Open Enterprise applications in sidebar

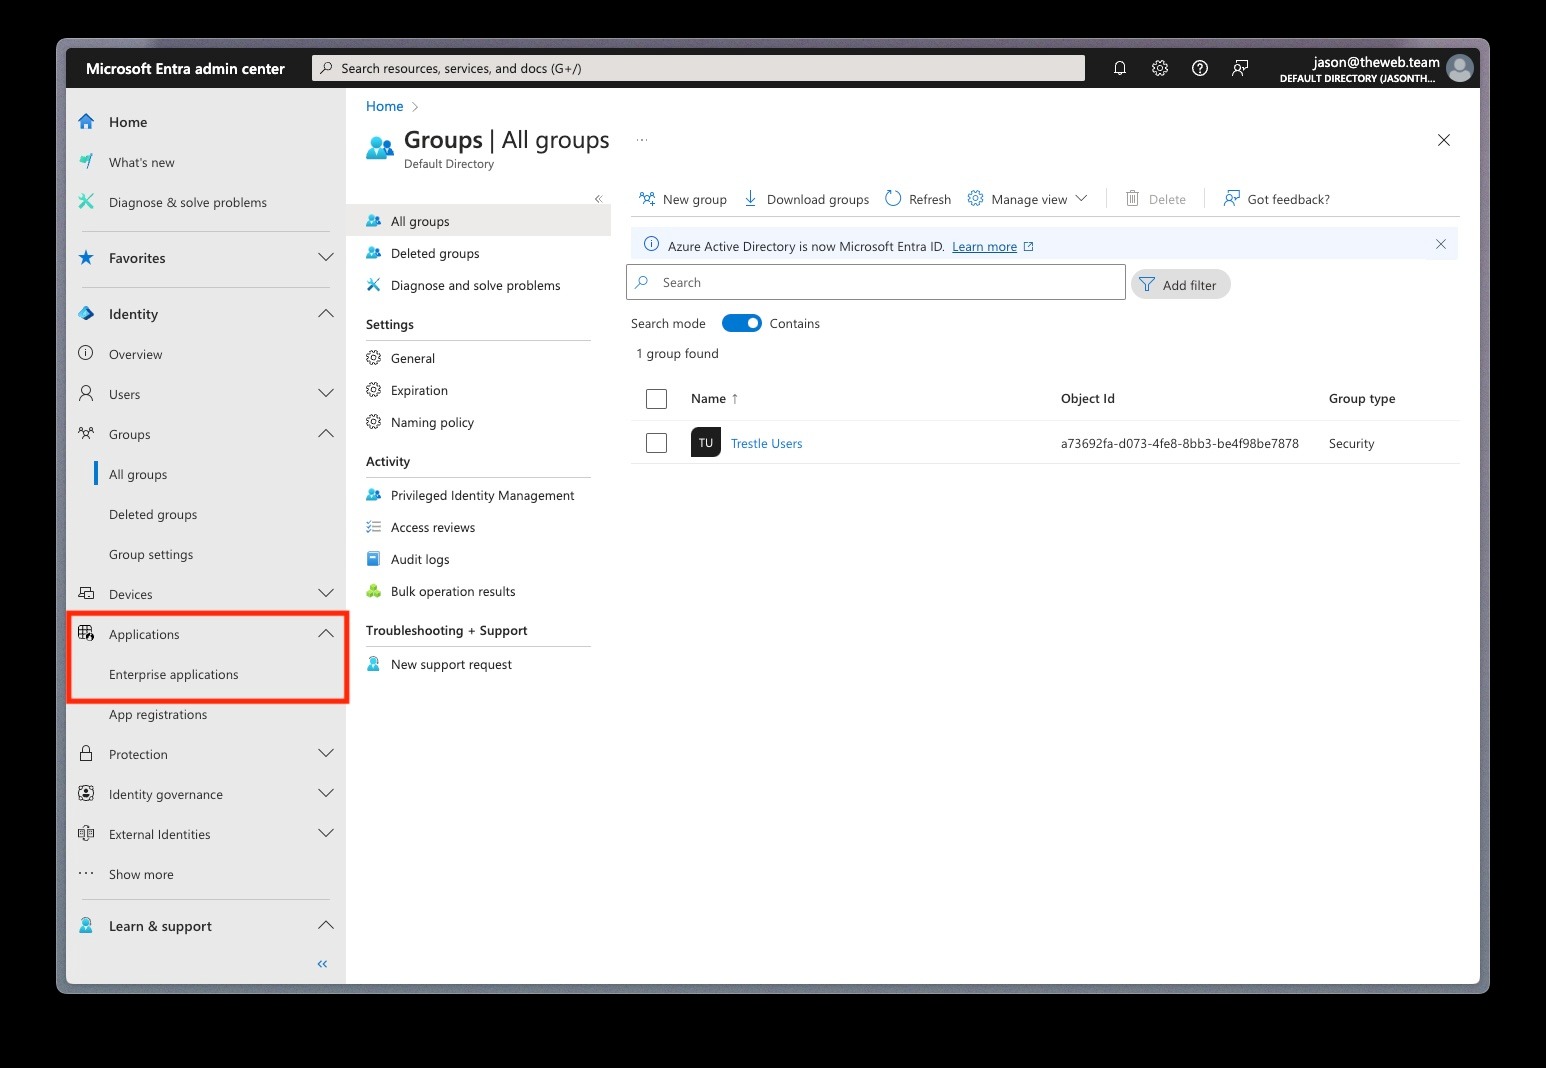point(174,675)
